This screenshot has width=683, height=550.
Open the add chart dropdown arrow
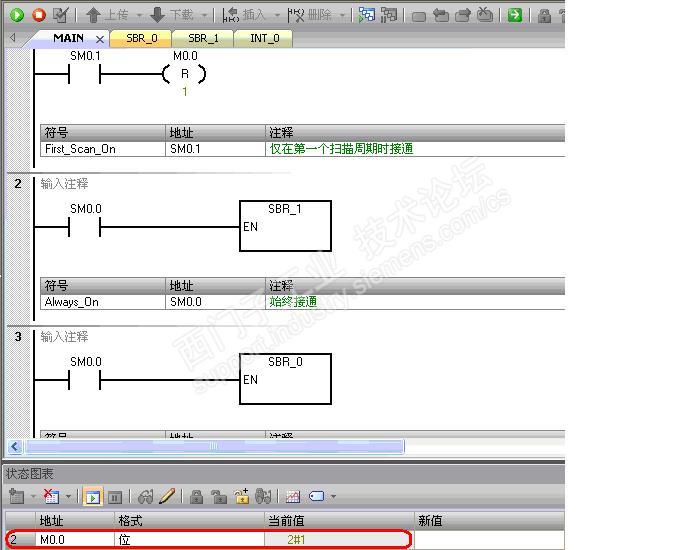pos(34,496)
